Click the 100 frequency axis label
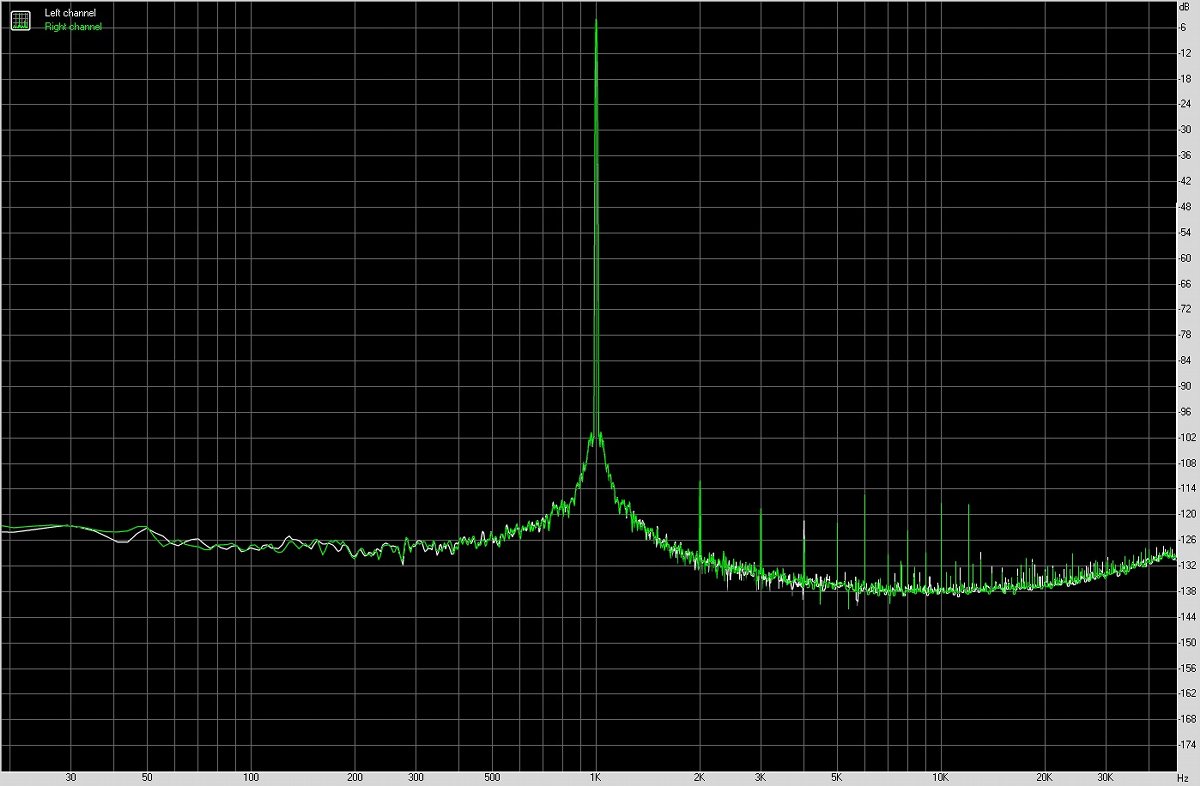Viewport: 1200px width, 786px height. click(x=251, y=777)
